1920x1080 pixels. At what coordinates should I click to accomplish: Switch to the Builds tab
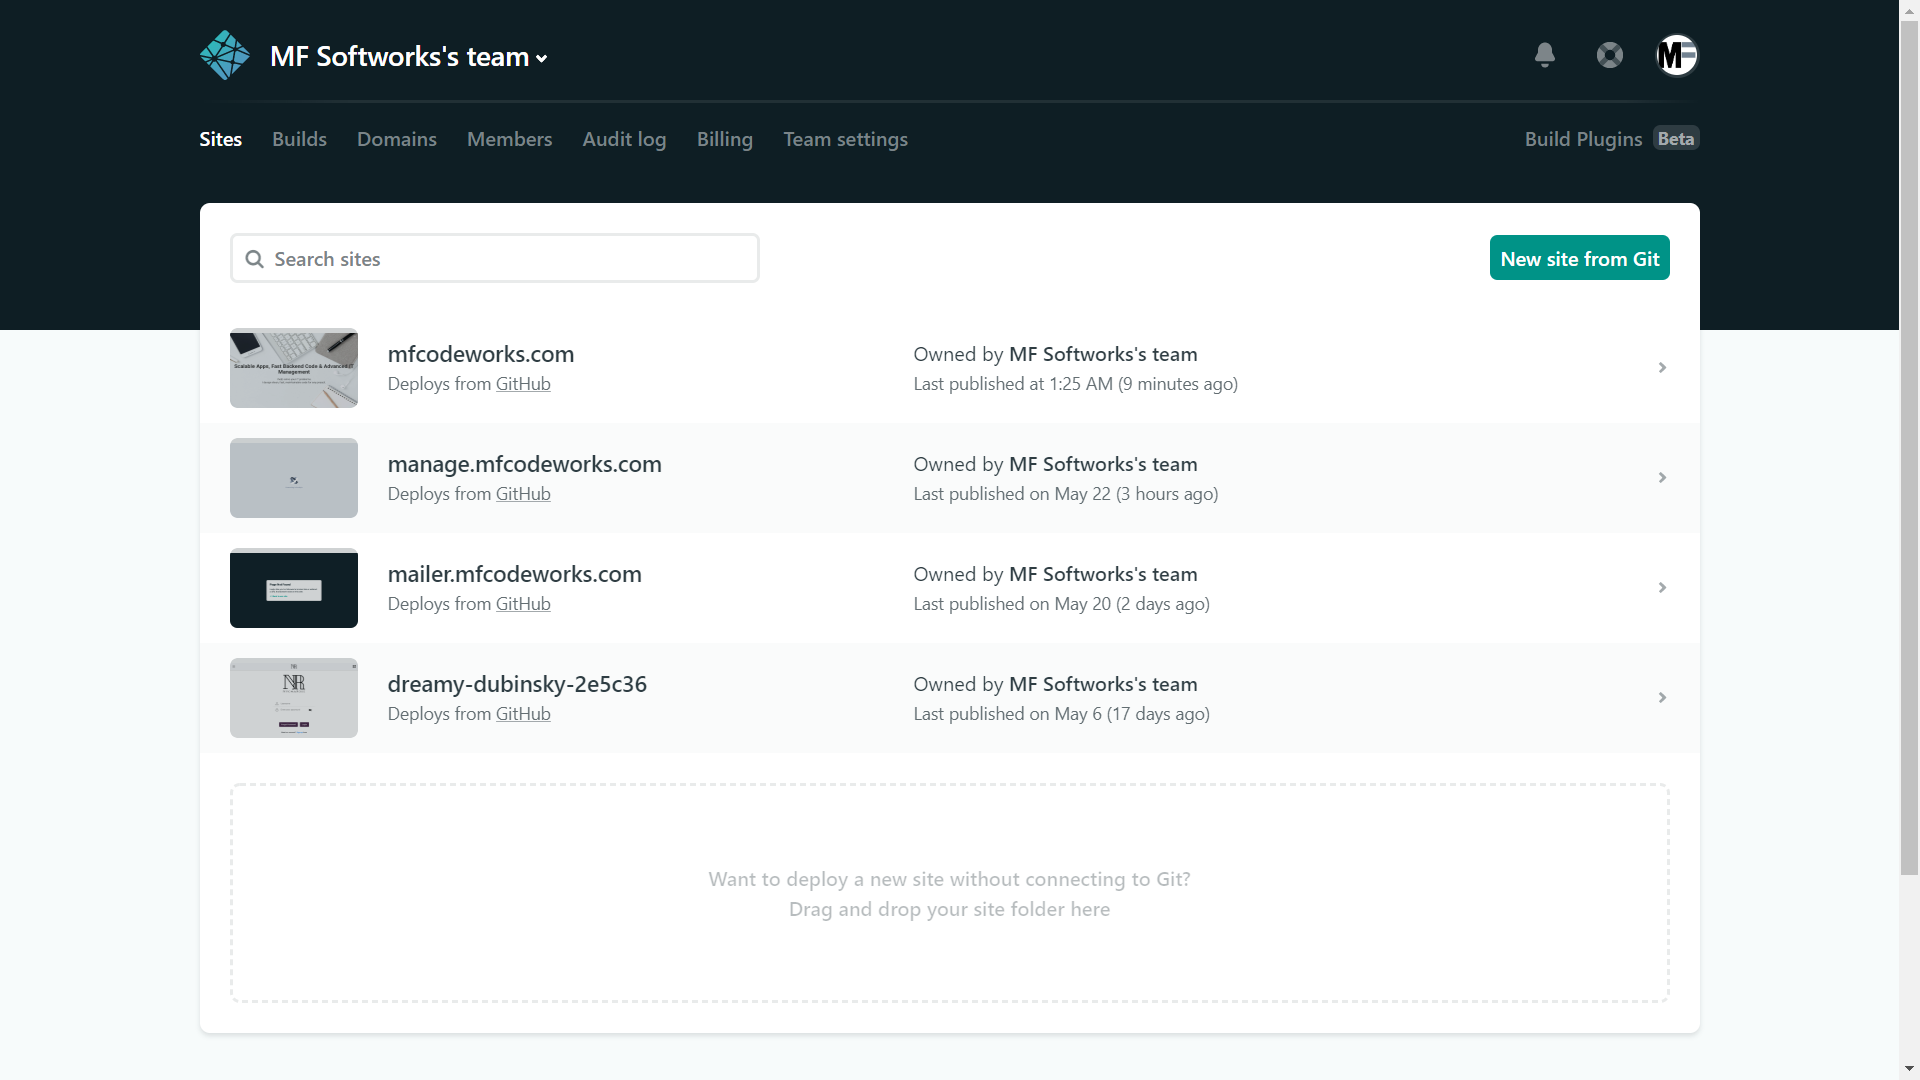tap(299, 139)
